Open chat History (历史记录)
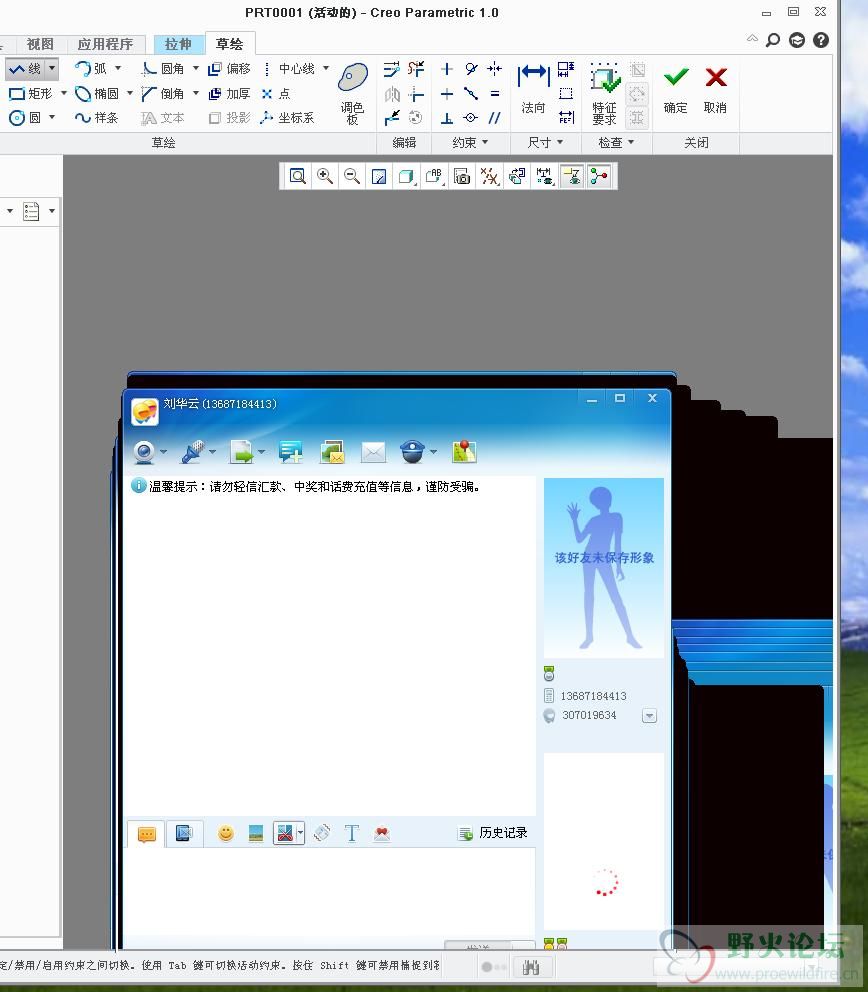Image resolution: width=868 pixels, height=992 pixels. [493, 833]
